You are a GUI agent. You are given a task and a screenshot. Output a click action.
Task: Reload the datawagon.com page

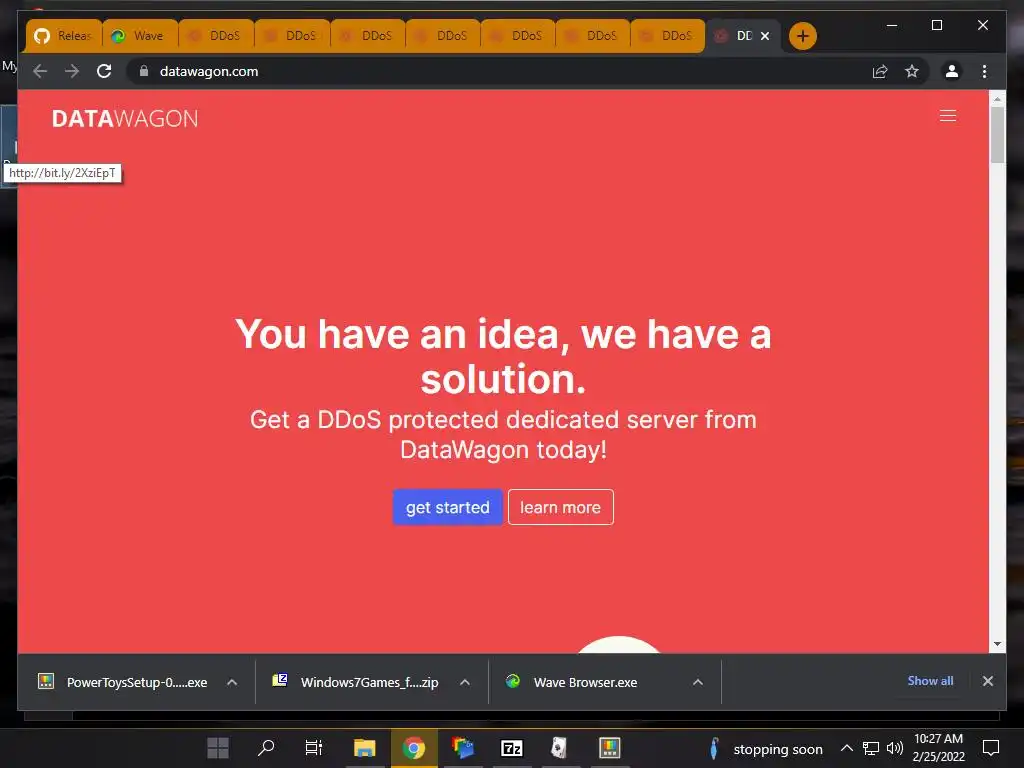point(104,71)
